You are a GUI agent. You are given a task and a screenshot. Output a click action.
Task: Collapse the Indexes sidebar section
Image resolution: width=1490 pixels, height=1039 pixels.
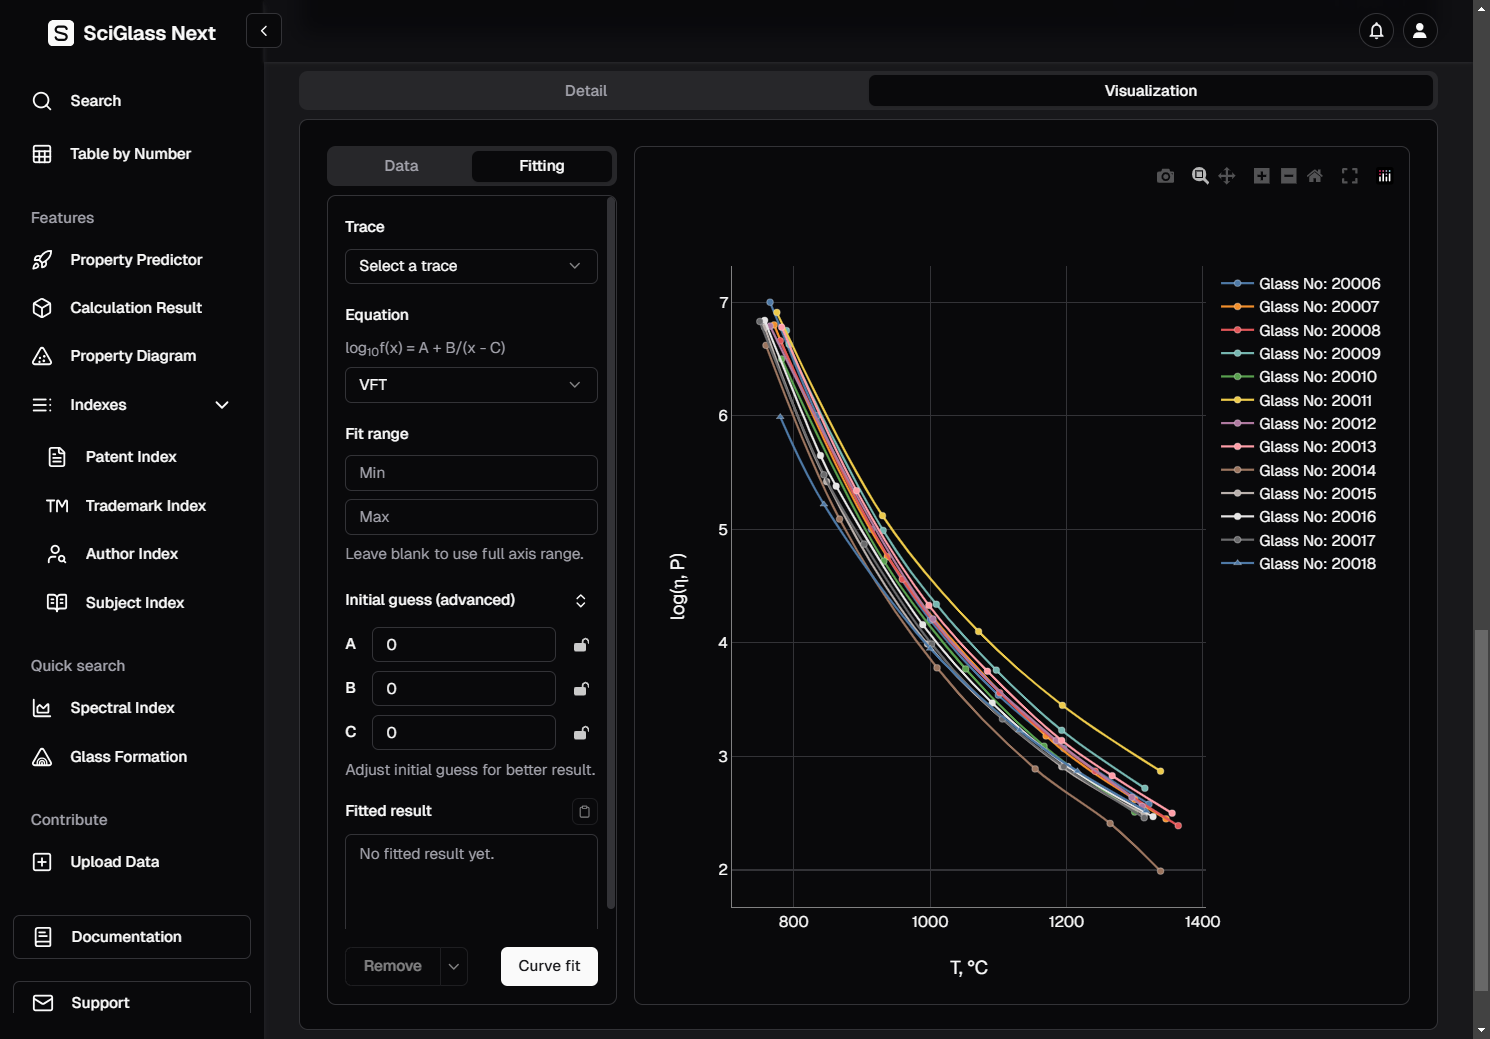(222, 405)
